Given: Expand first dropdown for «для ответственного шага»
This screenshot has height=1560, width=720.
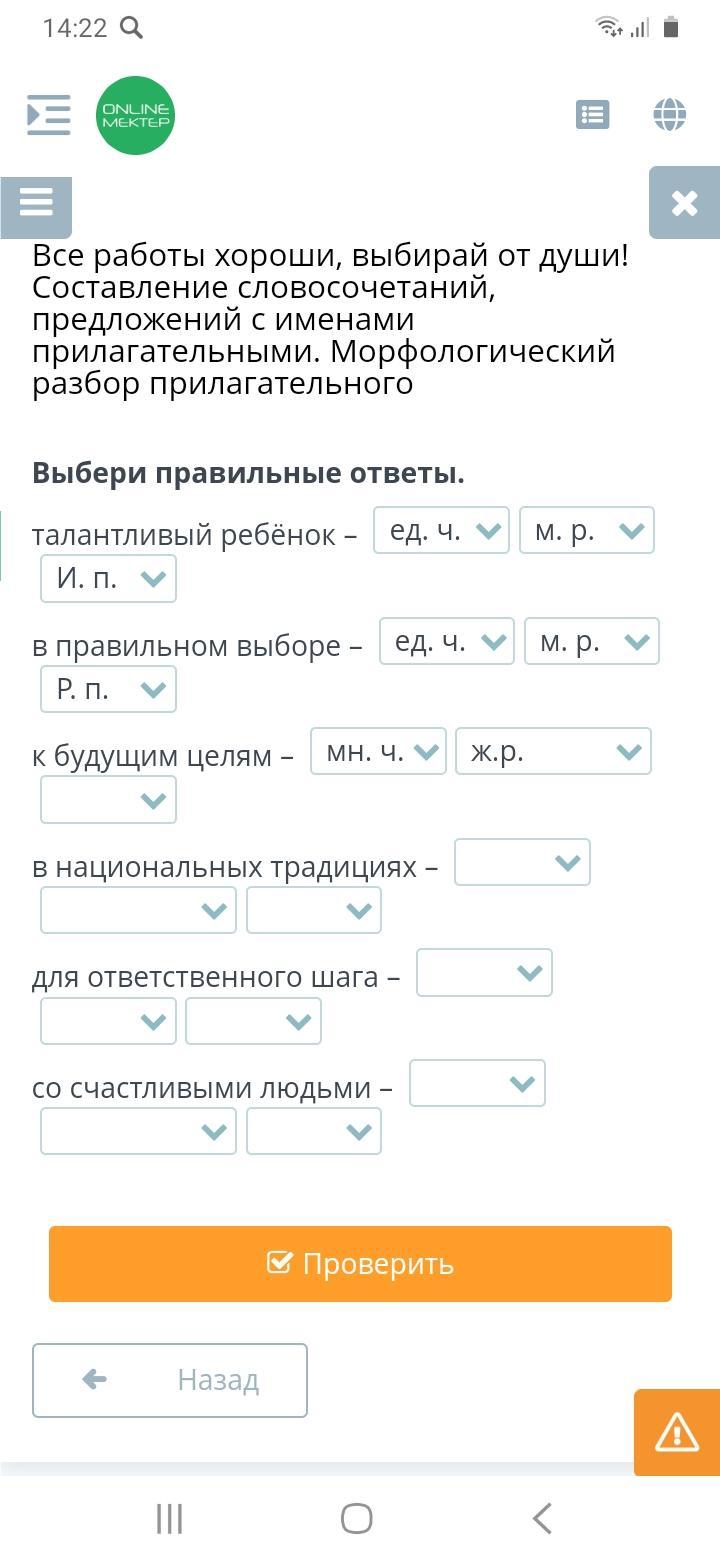Looking at the screenshot, I should pos(484,972).
